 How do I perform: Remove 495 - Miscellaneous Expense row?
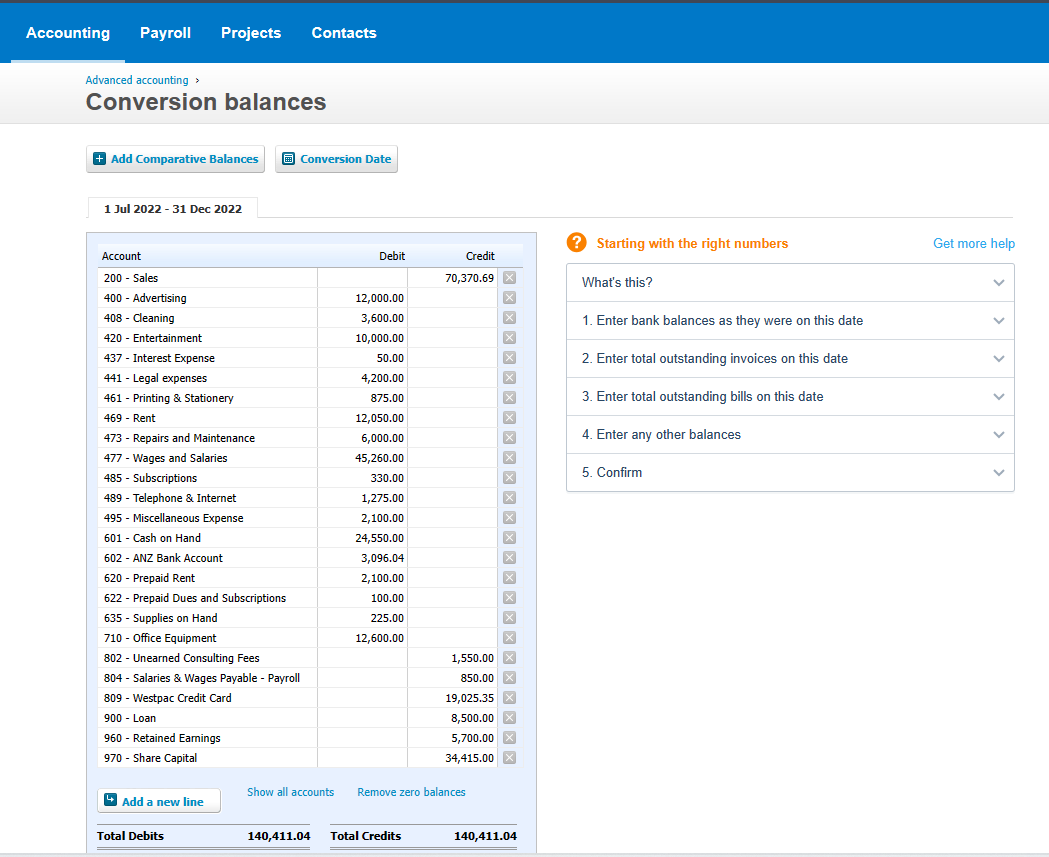pyautogui.click(x=509, y=518)
